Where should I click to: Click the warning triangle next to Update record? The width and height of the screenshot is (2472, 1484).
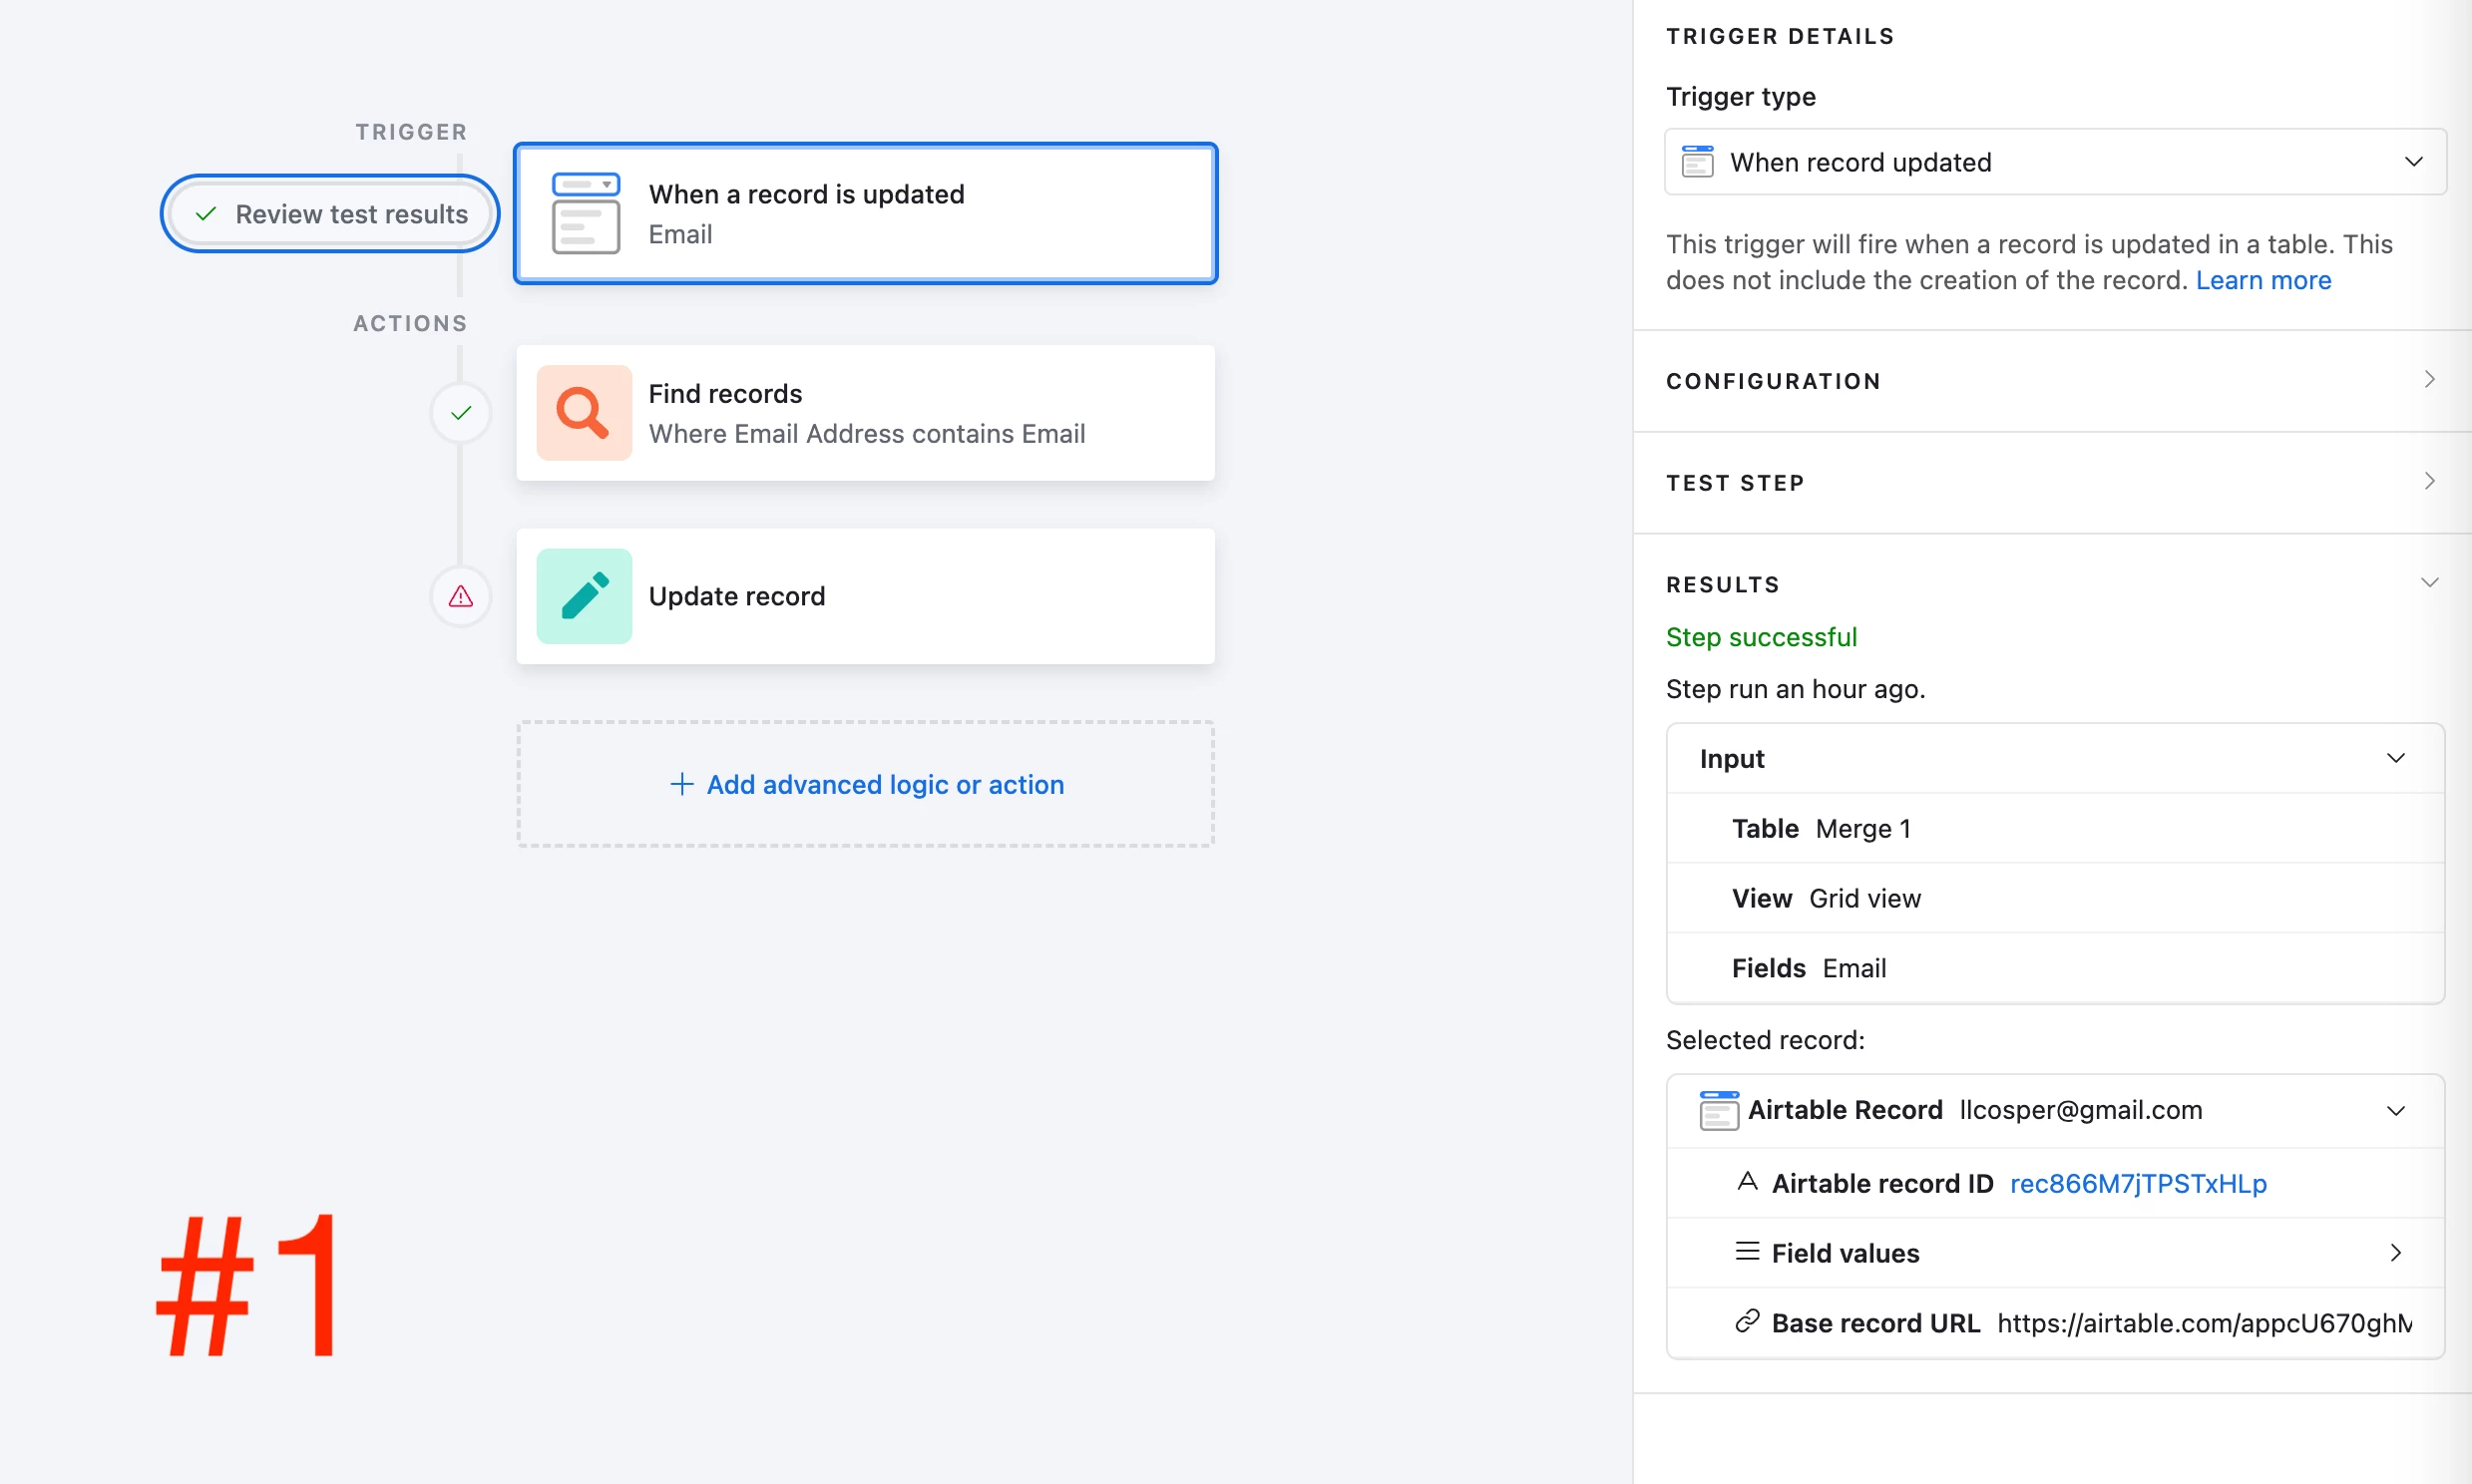tap(460, 597)
